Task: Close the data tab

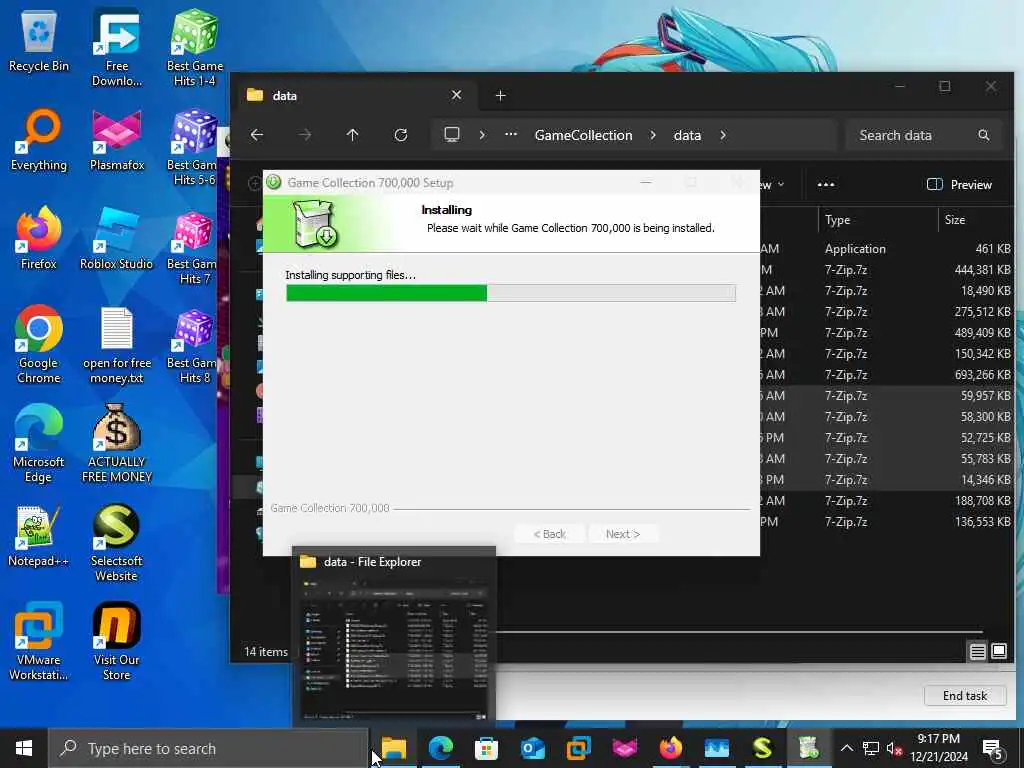Action: click(456, 95)
